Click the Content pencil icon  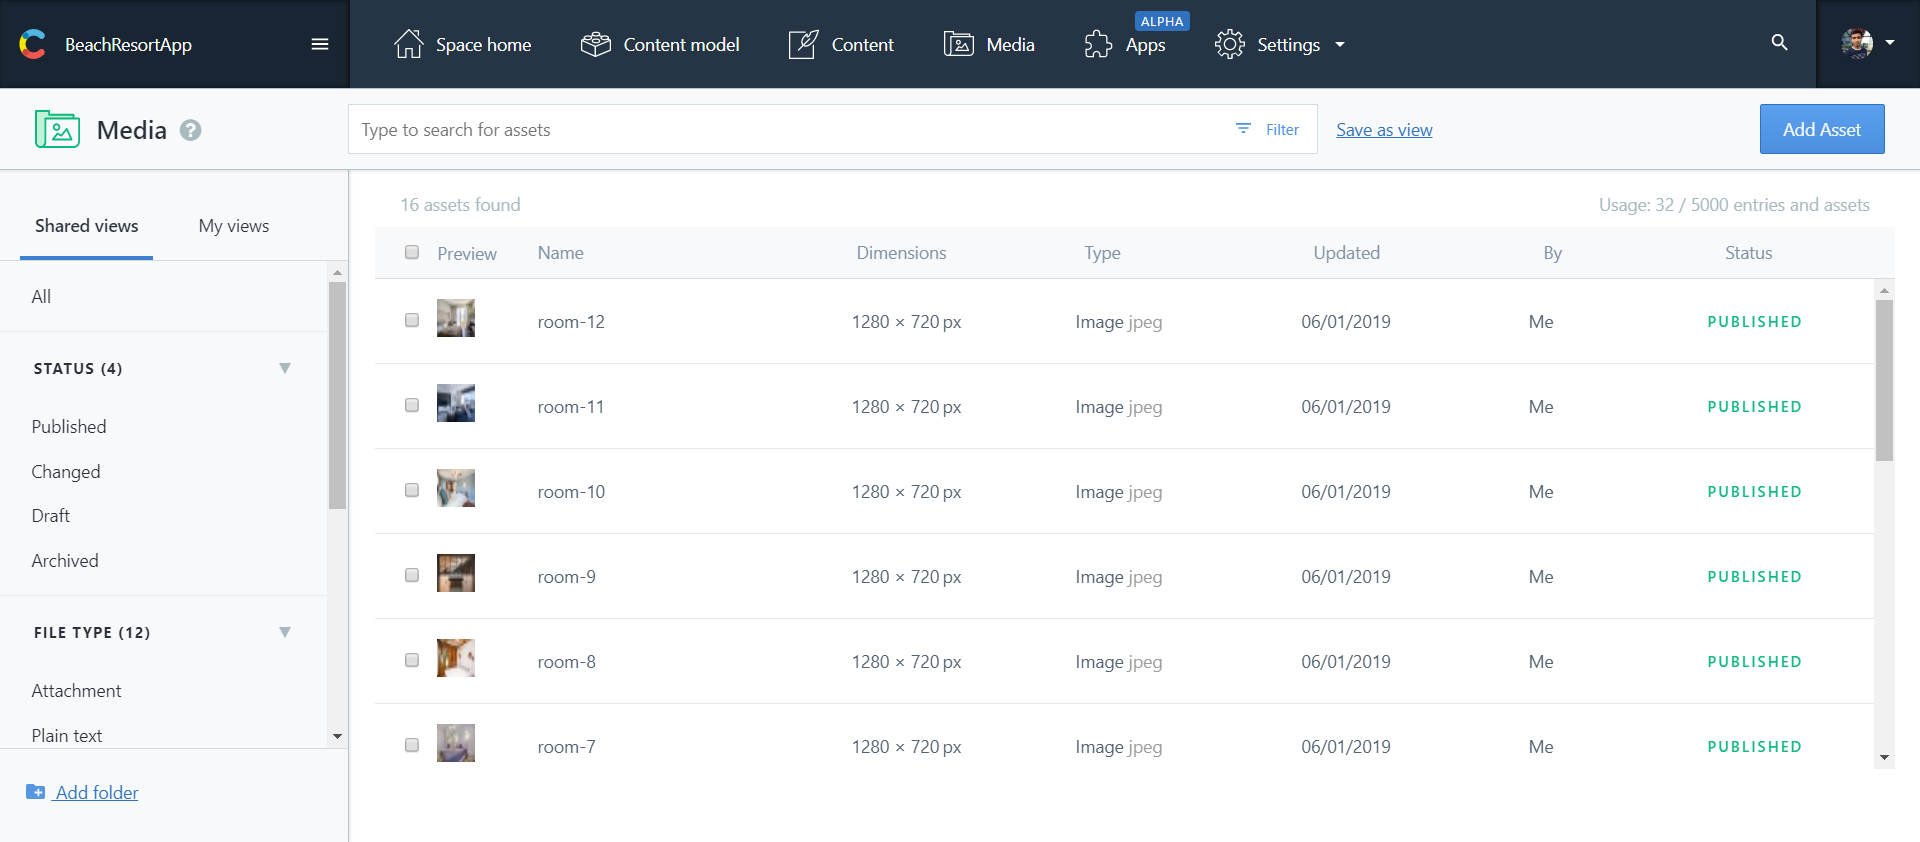tap(803, 44)
